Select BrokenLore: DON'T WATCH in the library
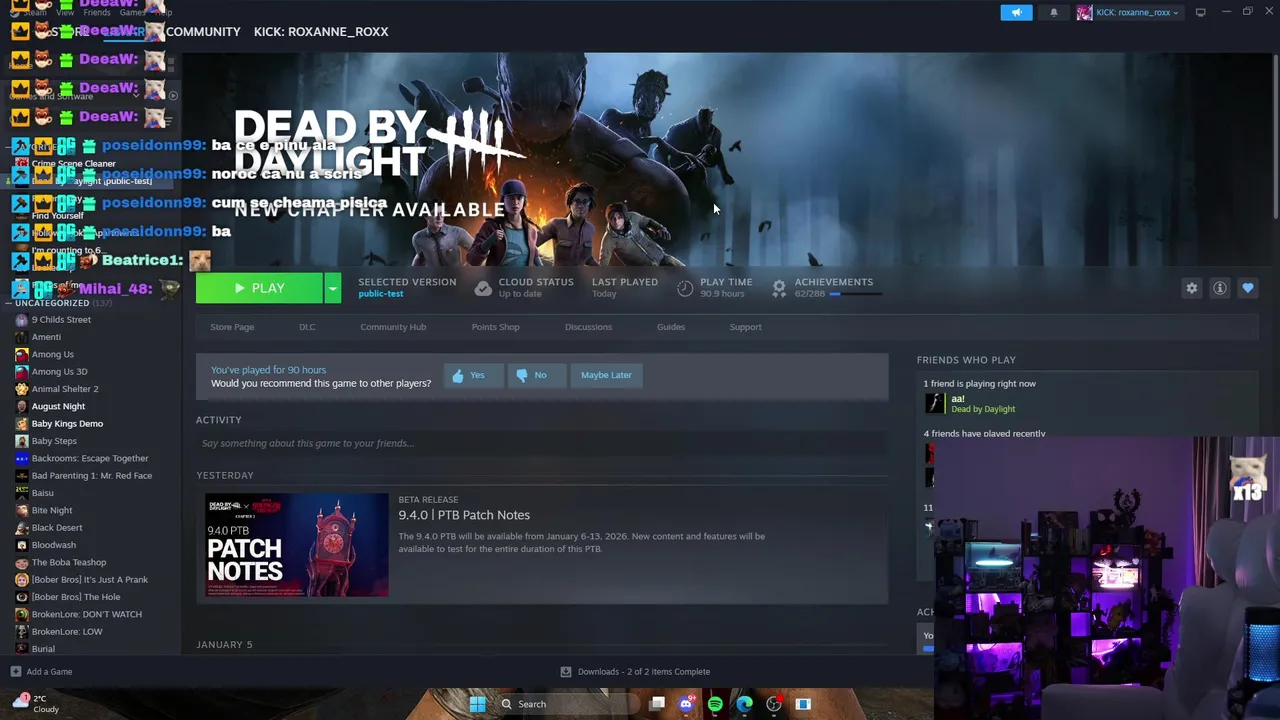Viewport: 1280px width, 720px height. coord(86,614)
